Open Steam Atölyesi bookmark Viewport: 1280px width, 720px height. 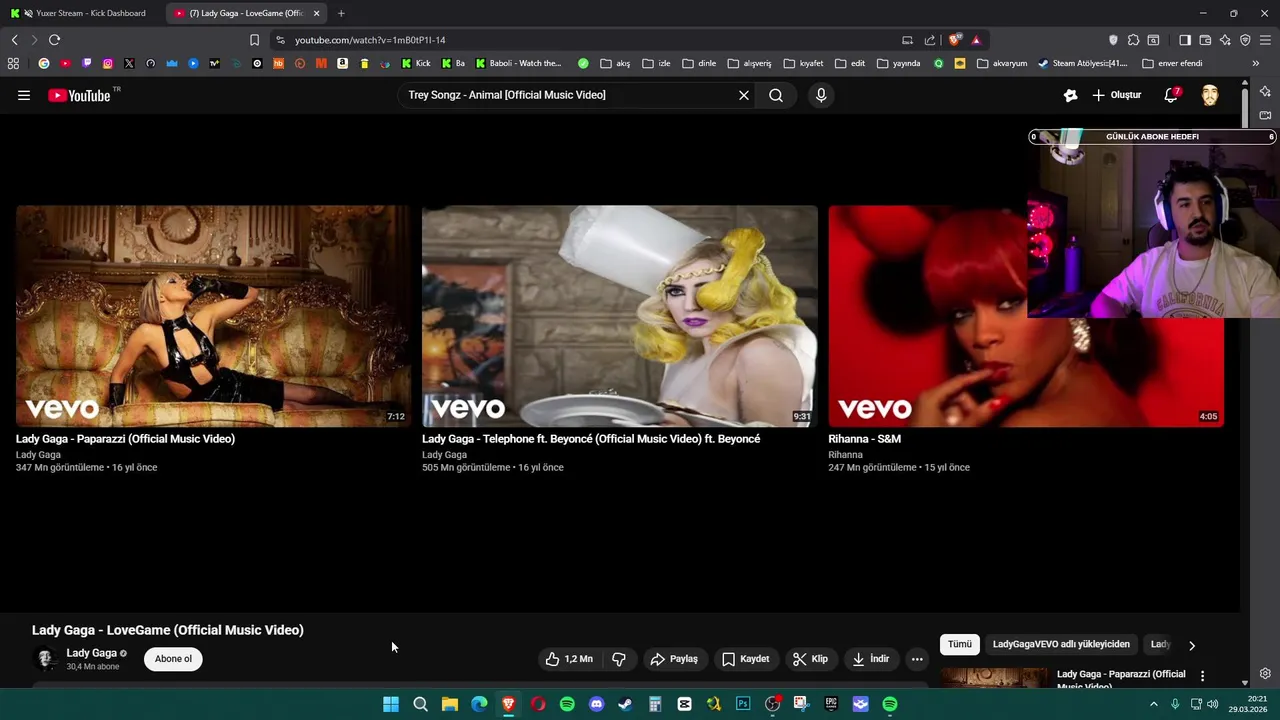[1082, 63]
